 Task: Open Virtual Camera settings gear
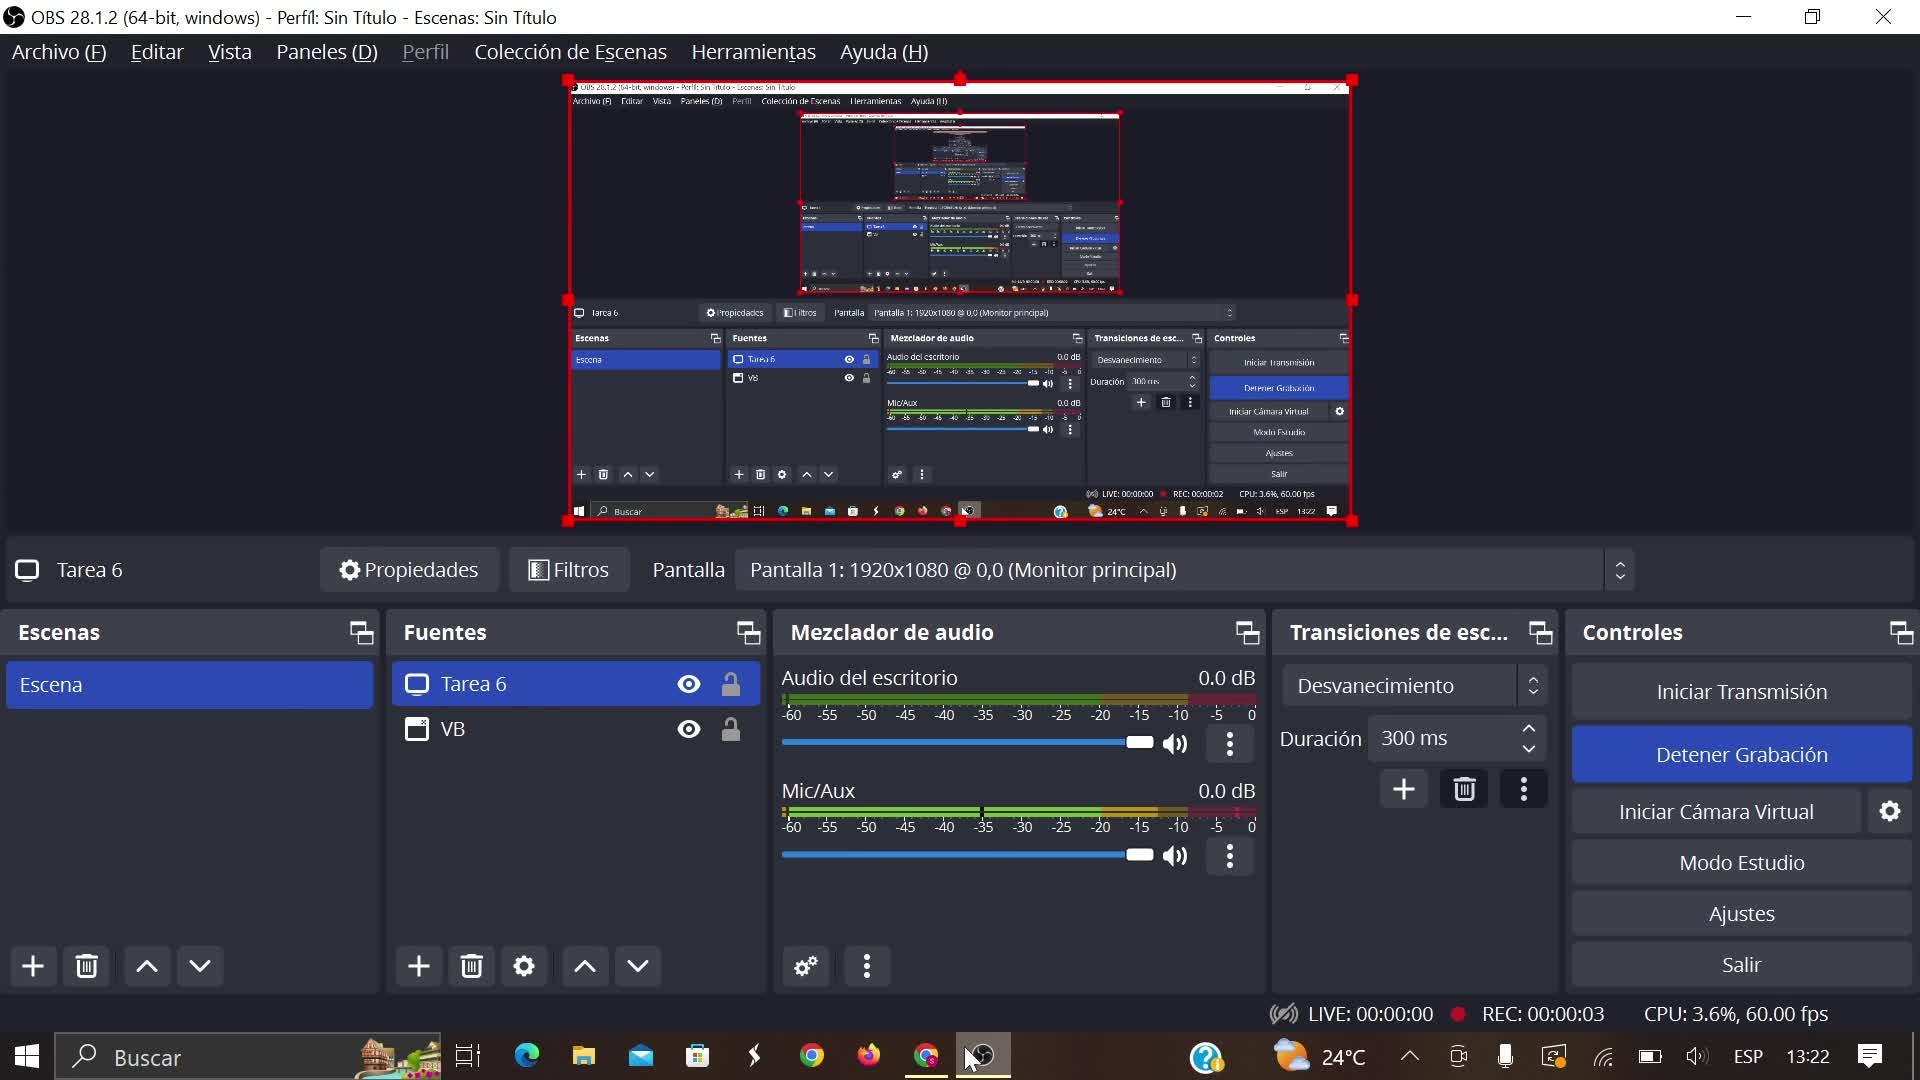[1889, 811]
